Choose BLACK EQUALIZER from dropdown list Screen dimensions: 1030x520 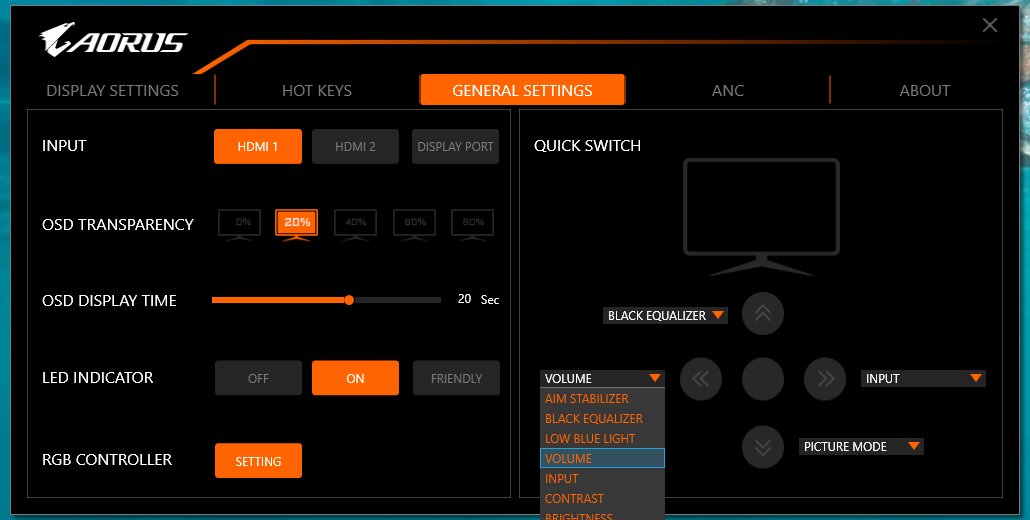[x=602, y=418]
